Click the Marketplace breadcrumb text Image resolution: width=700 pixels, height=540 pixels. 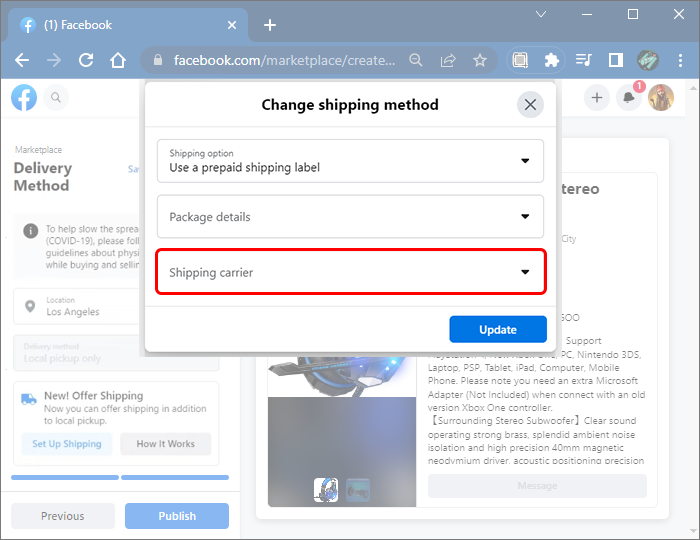[x=38, y=150]
